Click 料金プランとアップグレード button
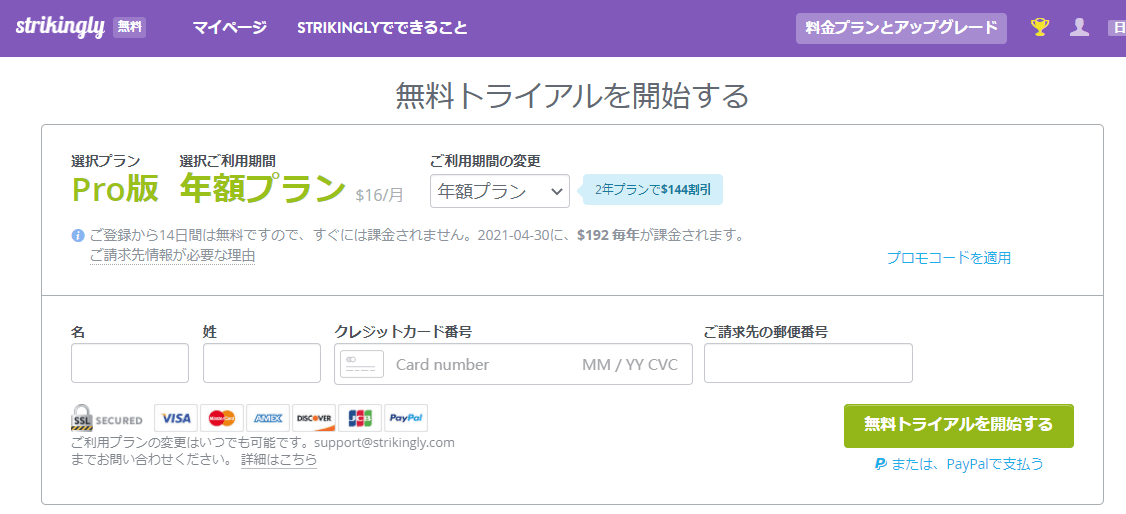Image resolution: width=1126 pixels, height=514 pixels. point(901,28)
